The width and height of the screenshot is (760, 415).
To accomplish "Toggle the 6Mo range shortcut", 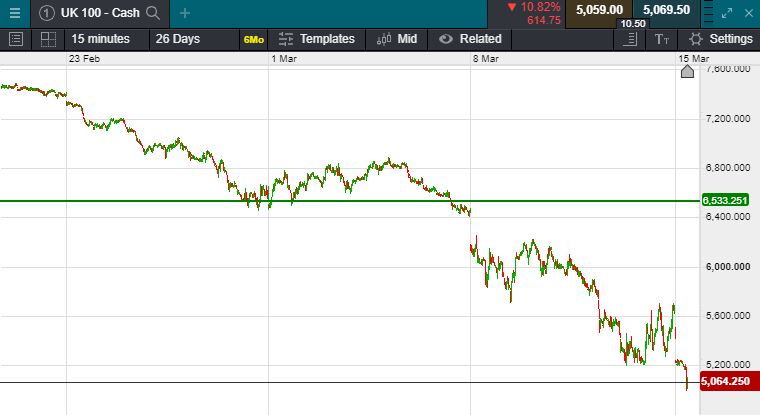I will click(253, 40).
